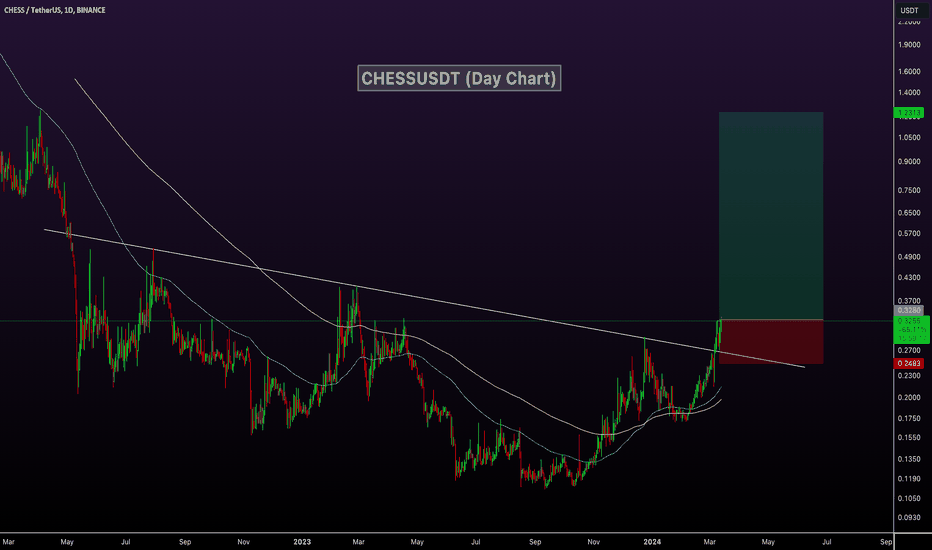Click the 0.3700 price axis label
Screen dimensions: 932x550
coord(909,301)
